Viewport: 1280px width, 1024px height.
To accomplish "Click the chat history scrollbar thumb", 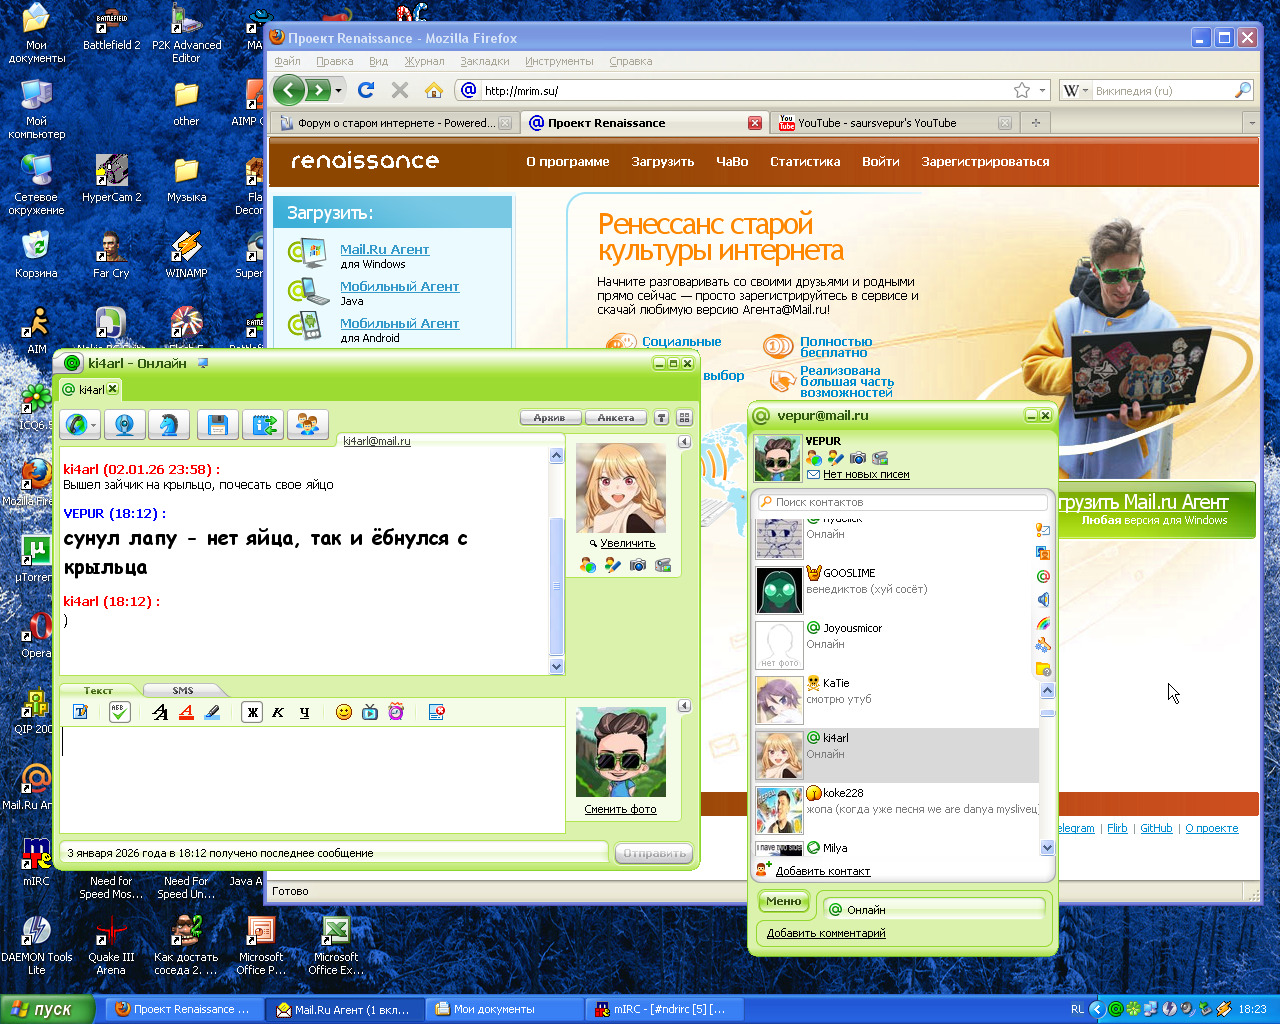I will tap(557, 585).
